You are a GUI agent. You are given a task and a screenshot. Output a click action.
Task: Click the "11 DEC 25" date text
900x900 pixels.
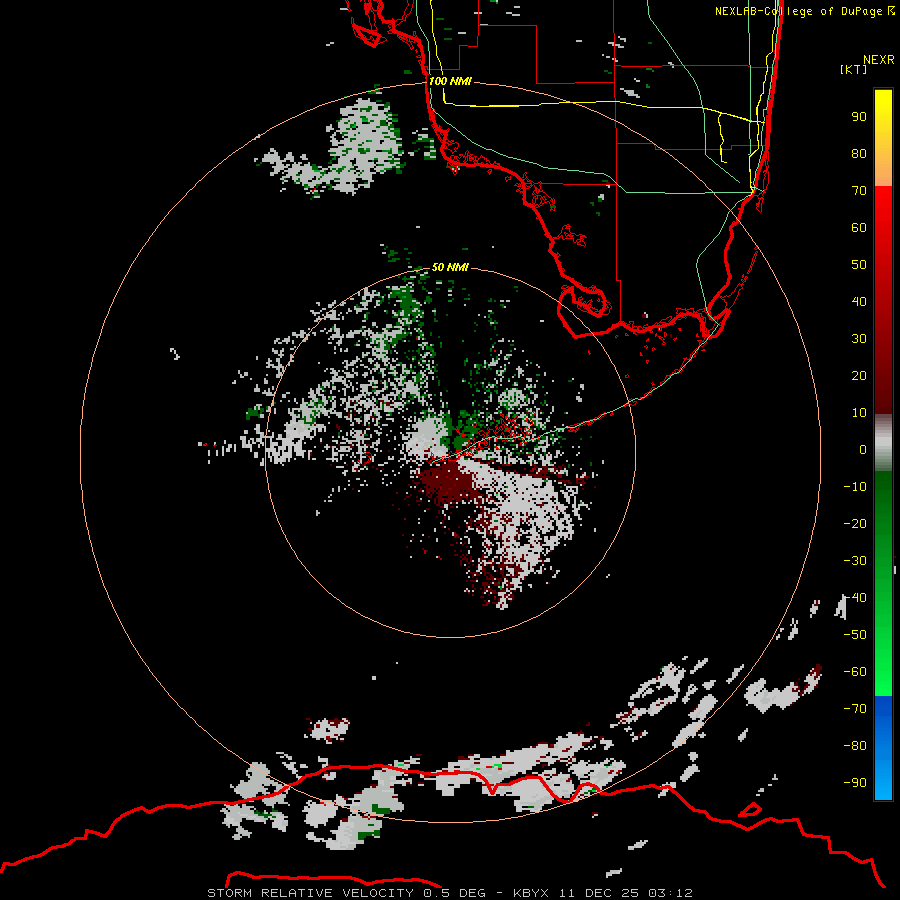click(599, 893)
